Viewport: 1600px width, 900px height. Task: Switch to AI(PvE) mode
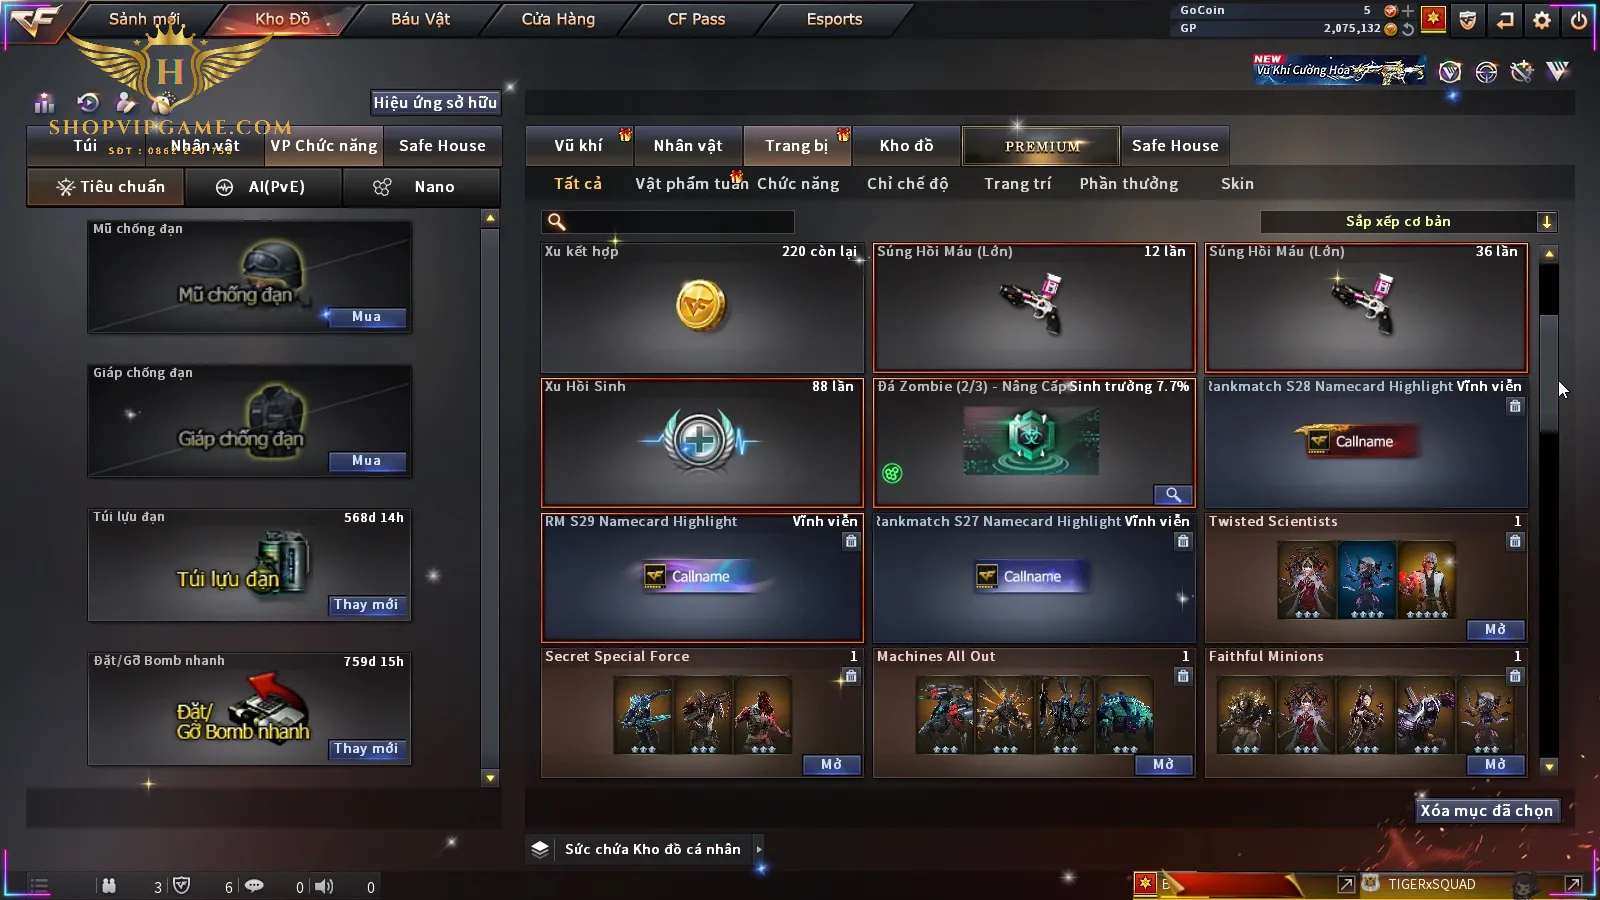tap(263, 187)
